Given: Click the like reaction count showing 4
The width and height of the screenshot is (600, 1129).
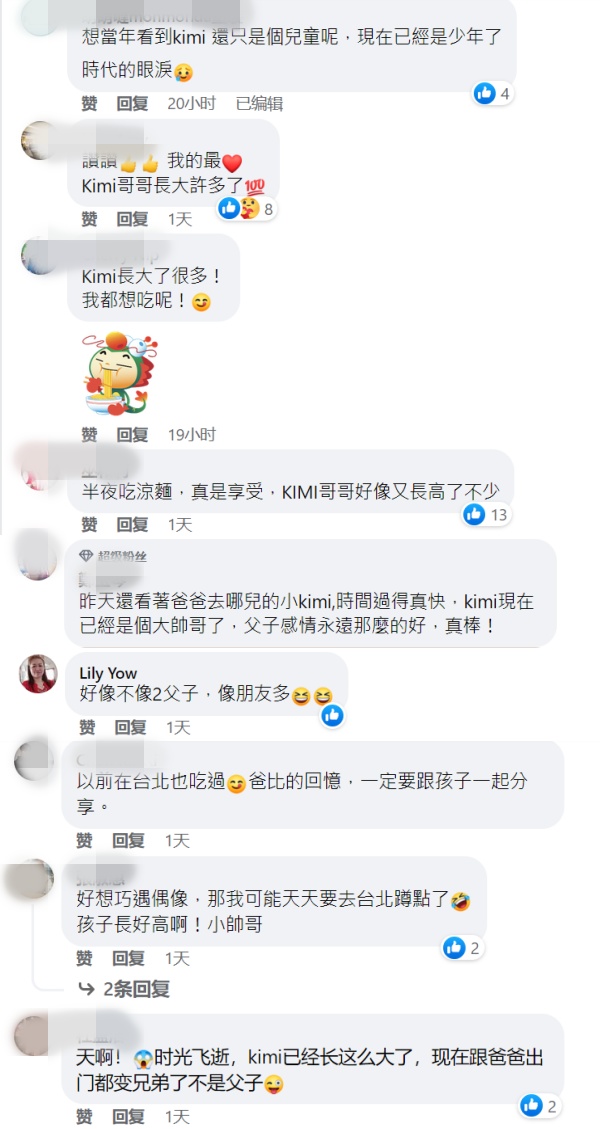Looking at the screenshot, I should click(493, 93).
